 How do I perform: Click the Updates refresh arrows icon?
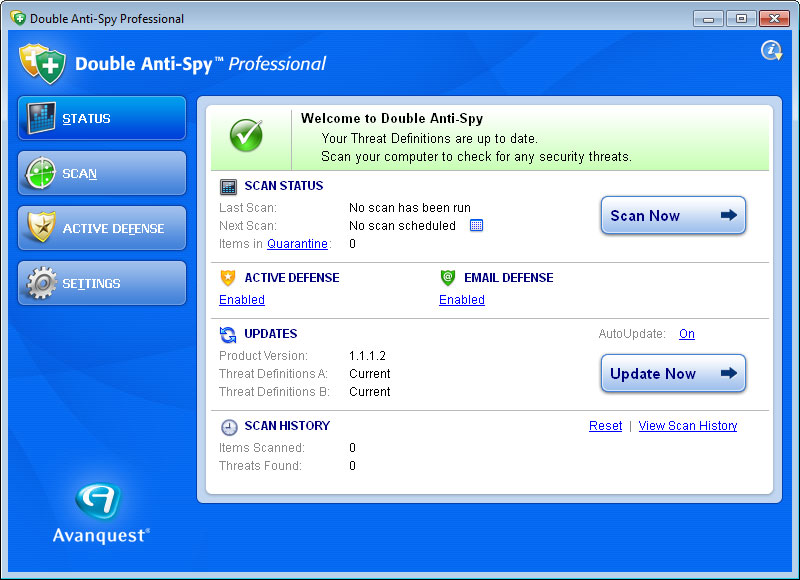click(228, 334)
